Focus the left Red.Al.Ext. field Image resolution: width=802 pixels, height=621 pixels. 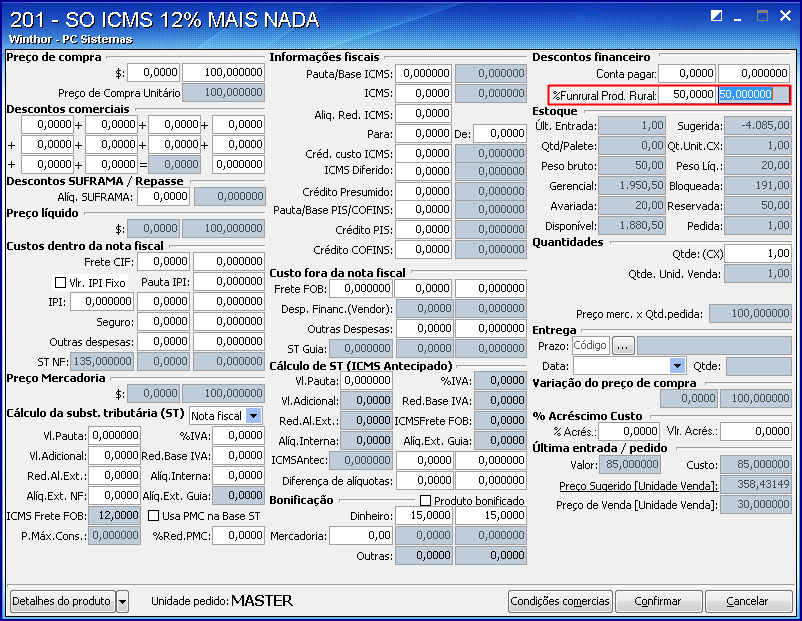(x=115, y=476)
